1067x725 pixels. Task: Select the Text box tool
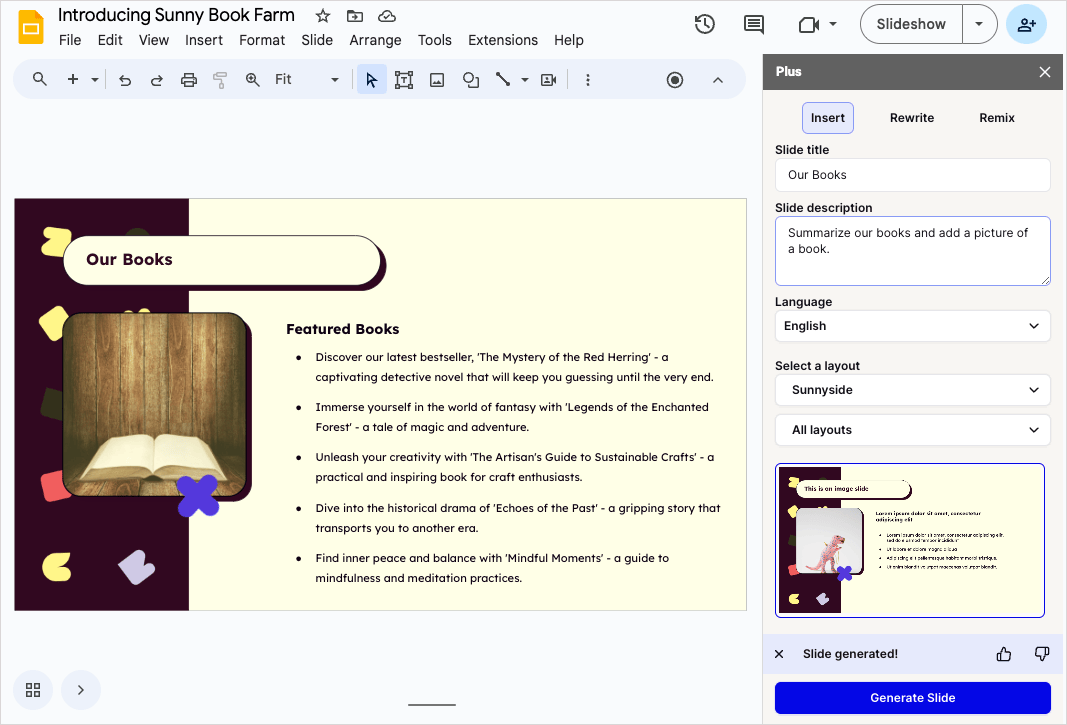pos(404,80)
